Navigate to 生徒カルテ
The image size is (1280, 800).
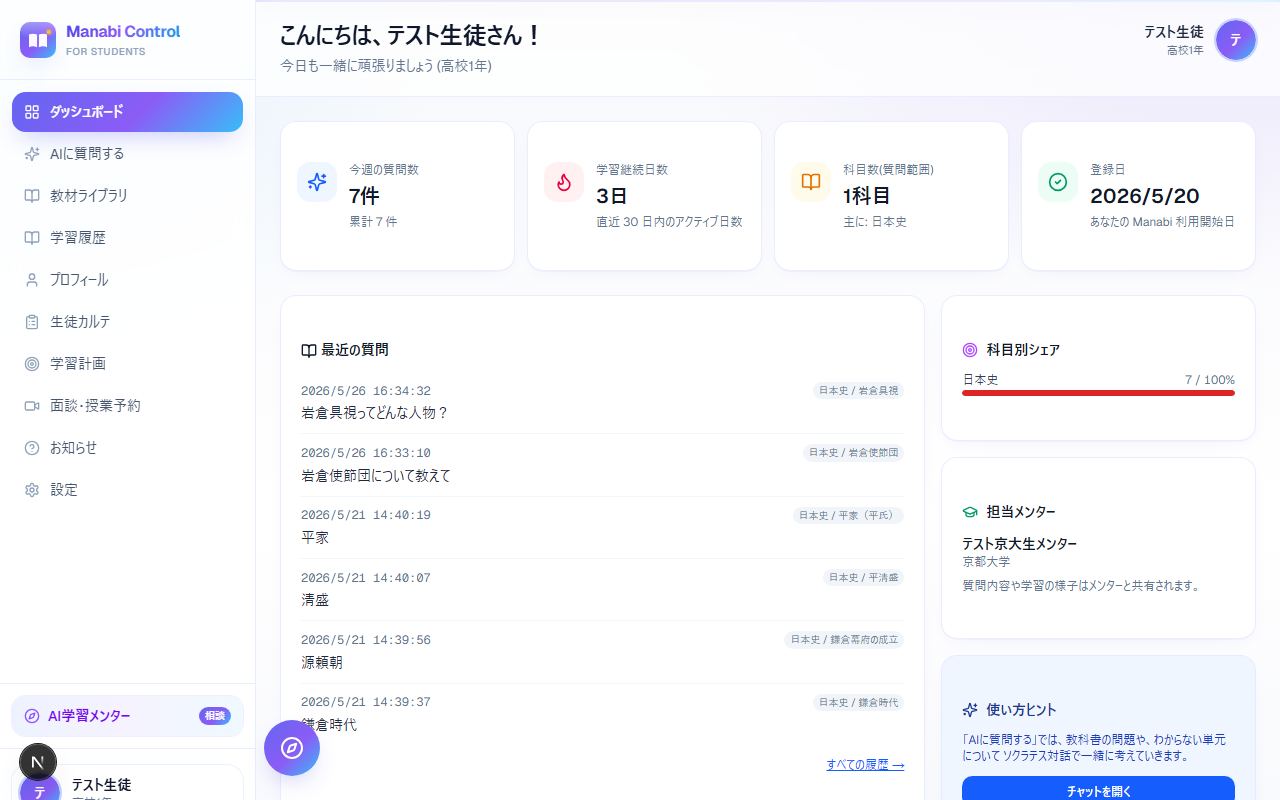click(127, 322)
